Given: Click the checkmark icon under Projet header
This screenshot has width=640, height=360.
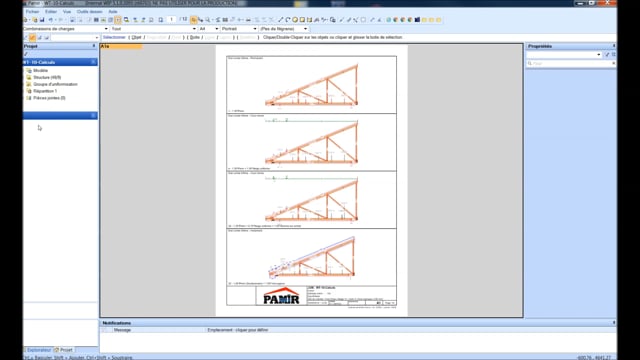Looking at the screenshot, I should pos(26,54).
